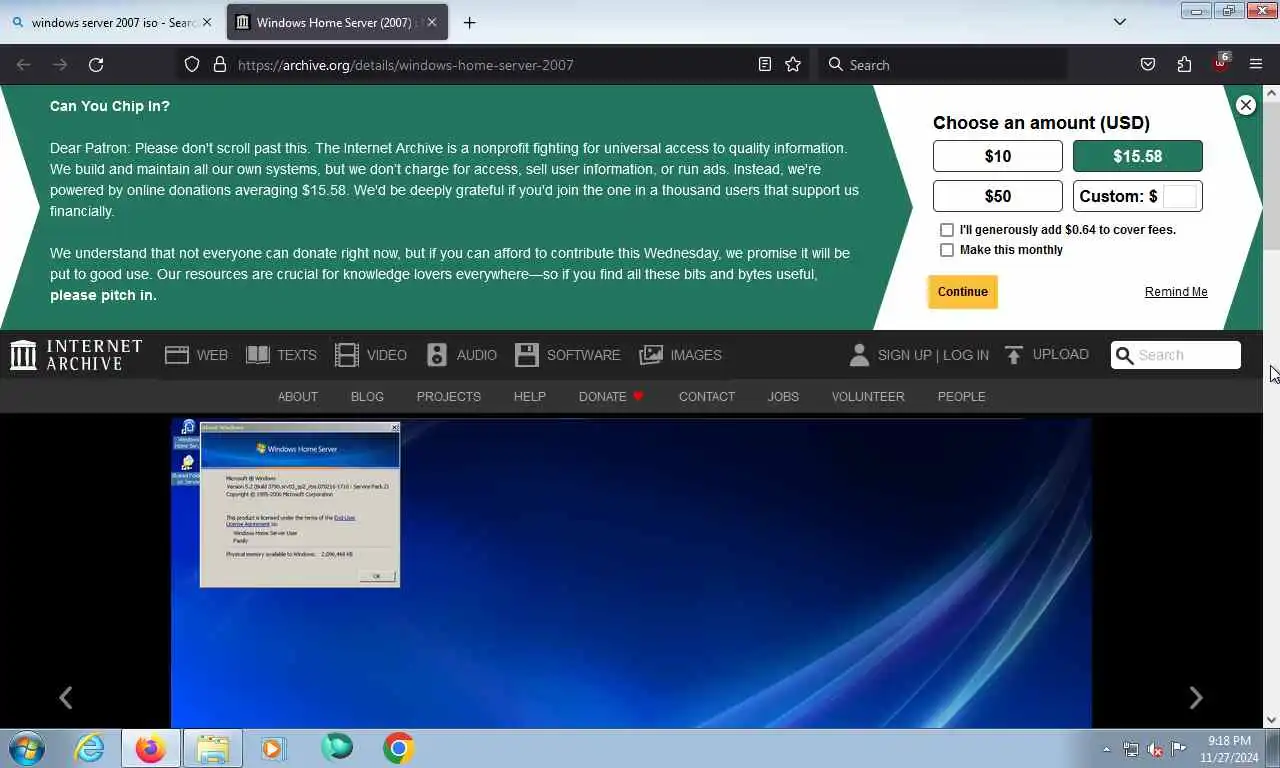Open Windows Media Player on taskbar
1280x768 pixels.
(273, 748)
